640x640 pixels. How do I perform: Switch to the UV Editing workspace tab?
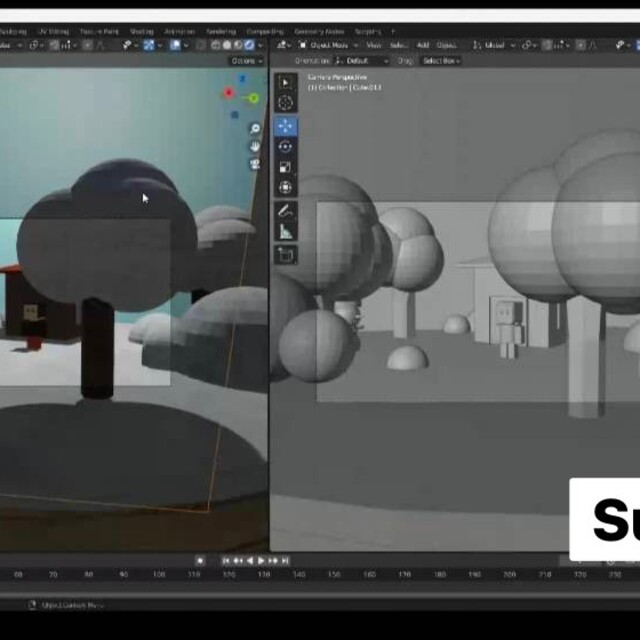tap(53, 31)
